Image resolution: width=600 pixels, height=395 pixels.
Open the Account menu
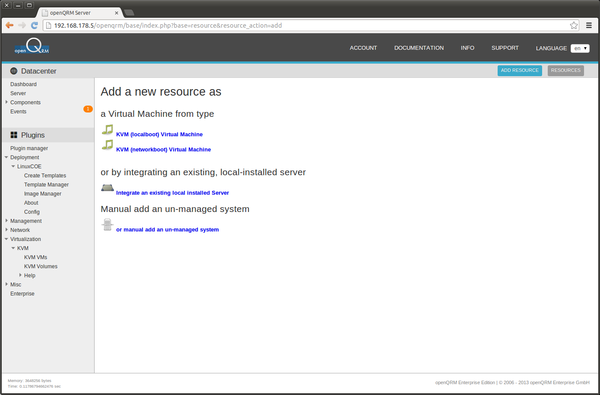click(363, 48)
